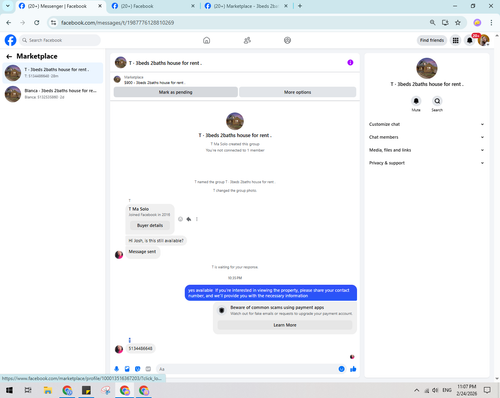Open the search tabs dropdown in Chrome
Viewport: 500px width, 398px height.
pos(8,6)
